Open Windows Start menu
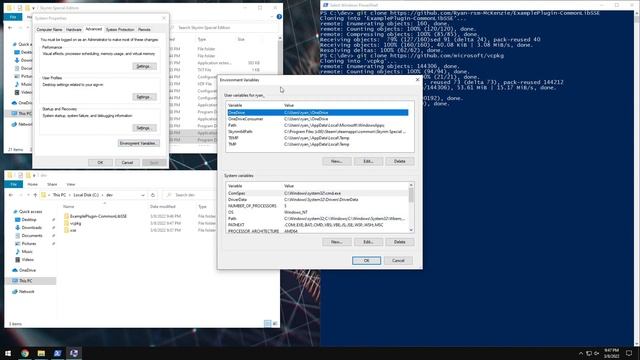Image resolution: width=640 pixels, height=360 pixels. 8,353
